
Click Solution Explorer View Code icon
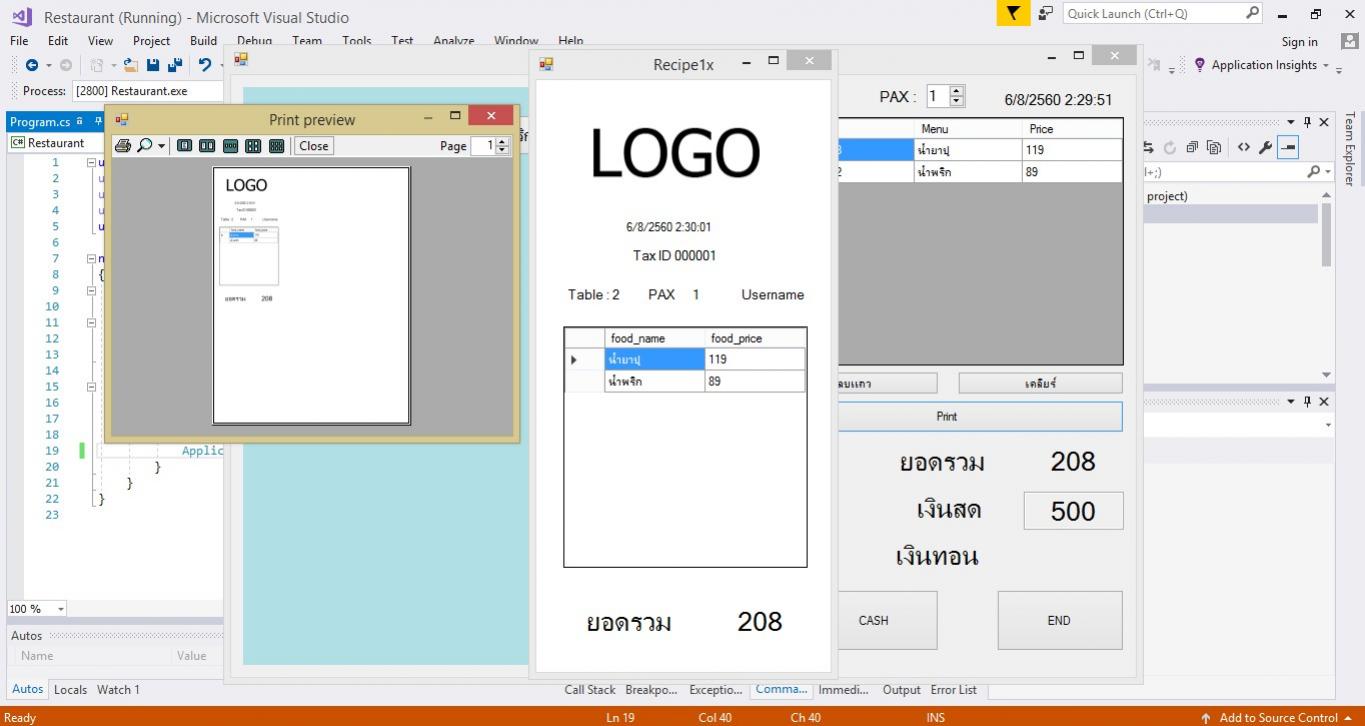click(1243, 147)
